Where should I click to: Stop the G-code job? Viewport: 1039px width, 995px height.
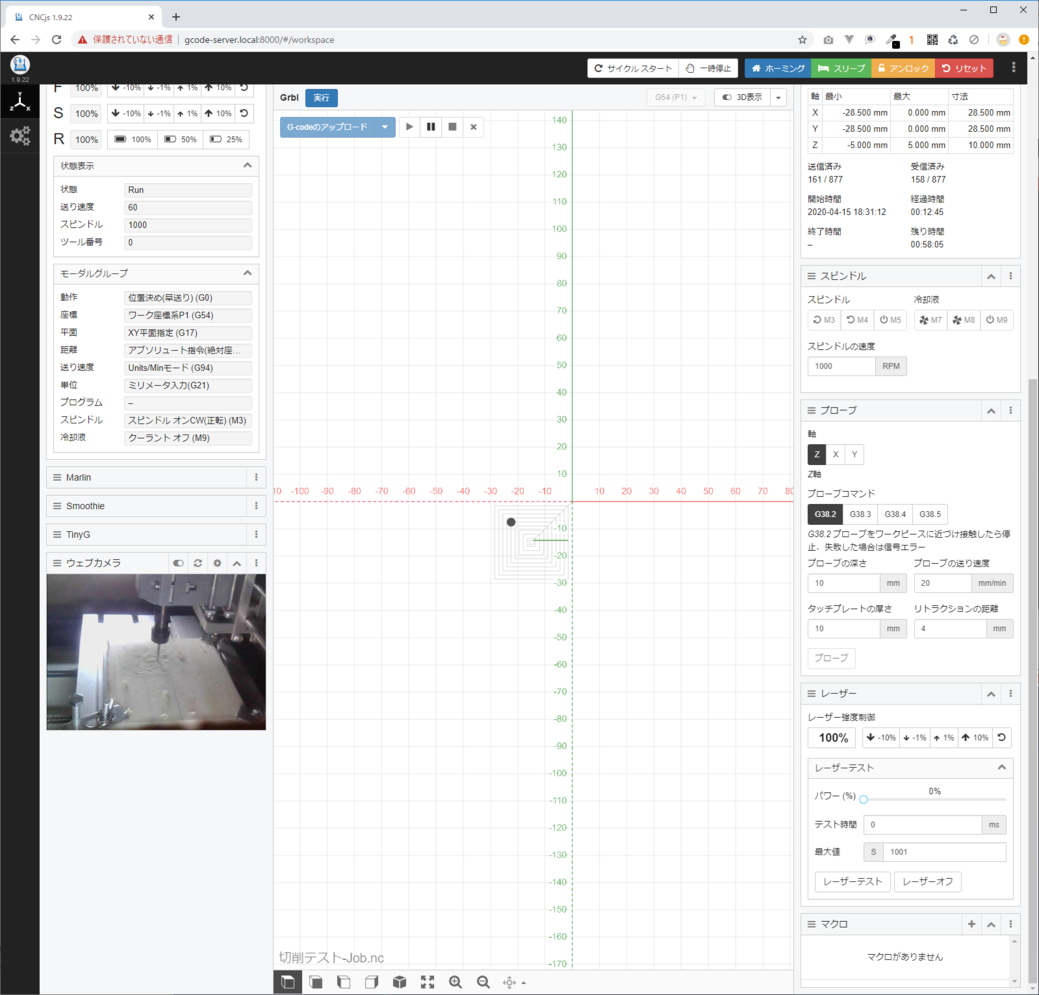point(452,127)
